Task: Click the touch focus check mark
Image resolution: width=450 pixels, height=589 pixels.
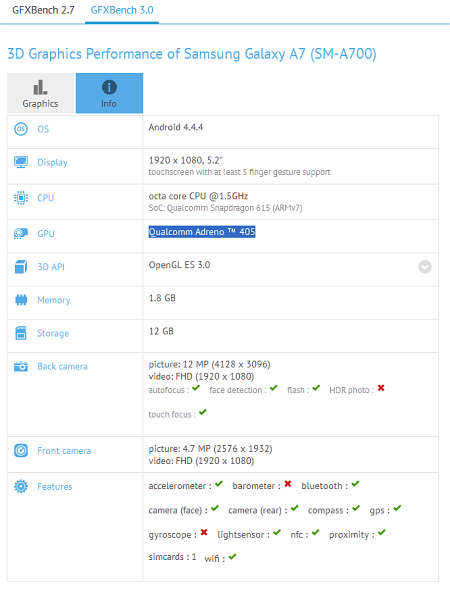Action: [x=202, y=412]
